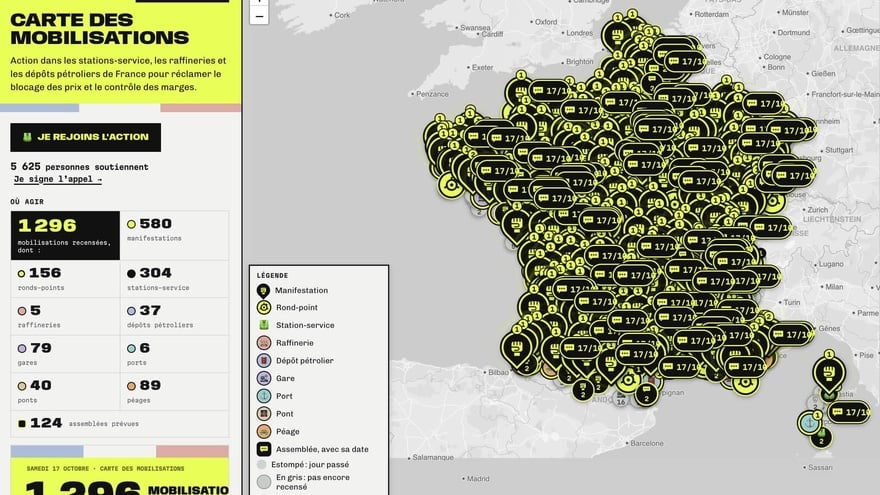Show the 124 assemblées prévues
The height and width of the screenshot is (495, 880).
point(120,423)
